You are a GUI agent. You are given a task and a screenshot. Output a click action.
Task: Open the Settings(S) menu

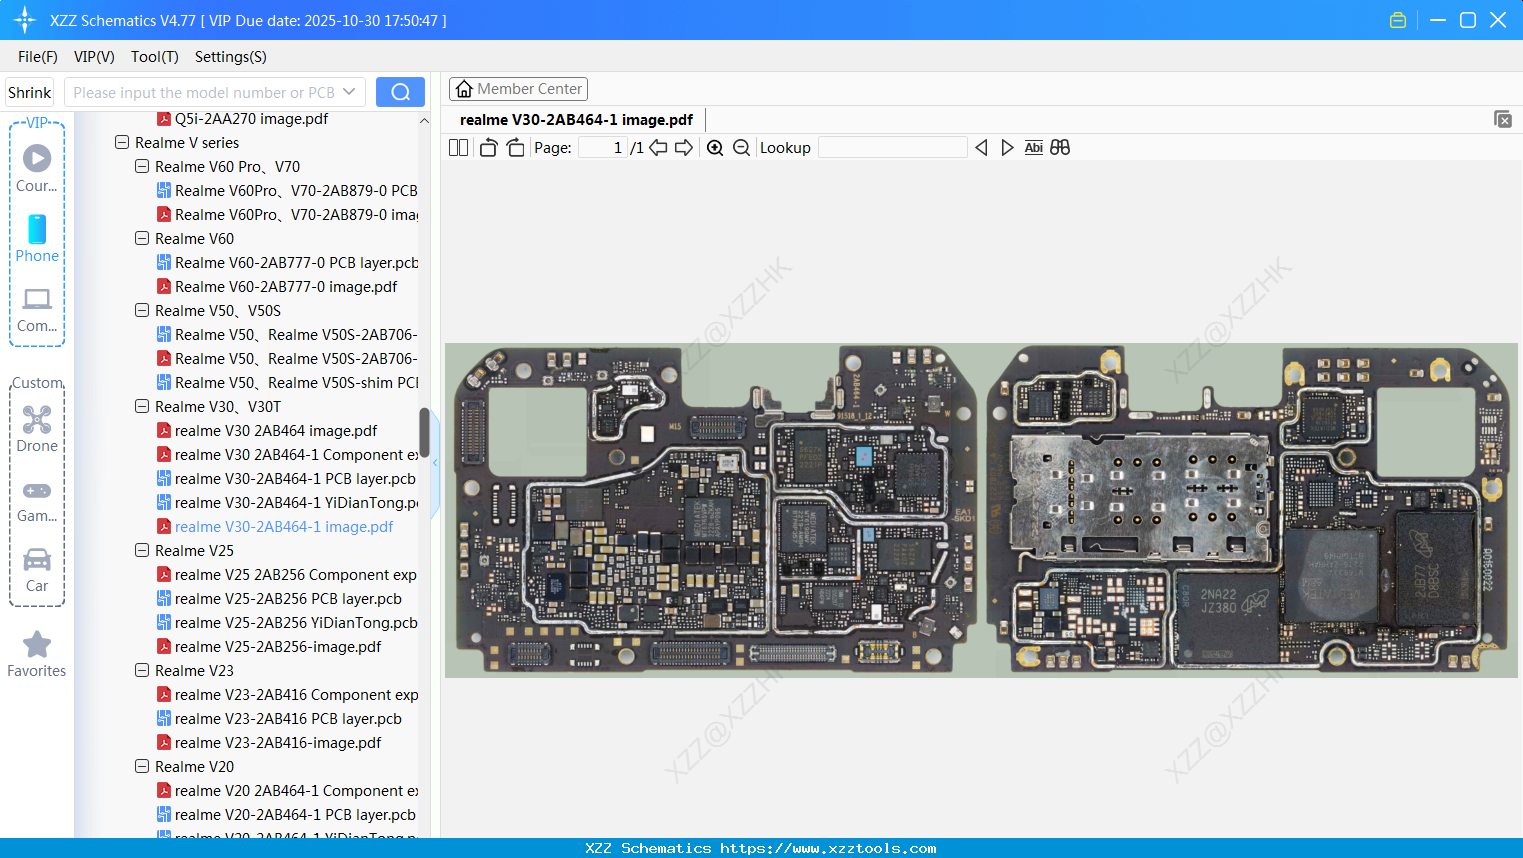[231, 57]
